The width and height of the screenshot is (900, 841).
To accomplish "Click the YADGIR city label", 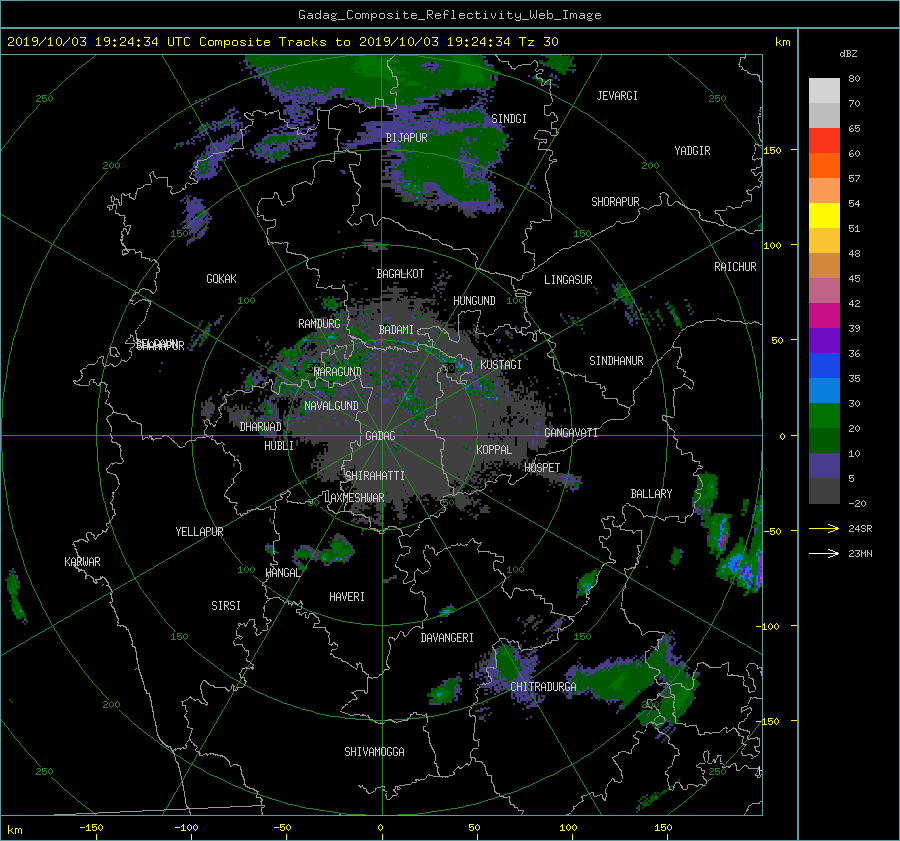I will 692,151.
